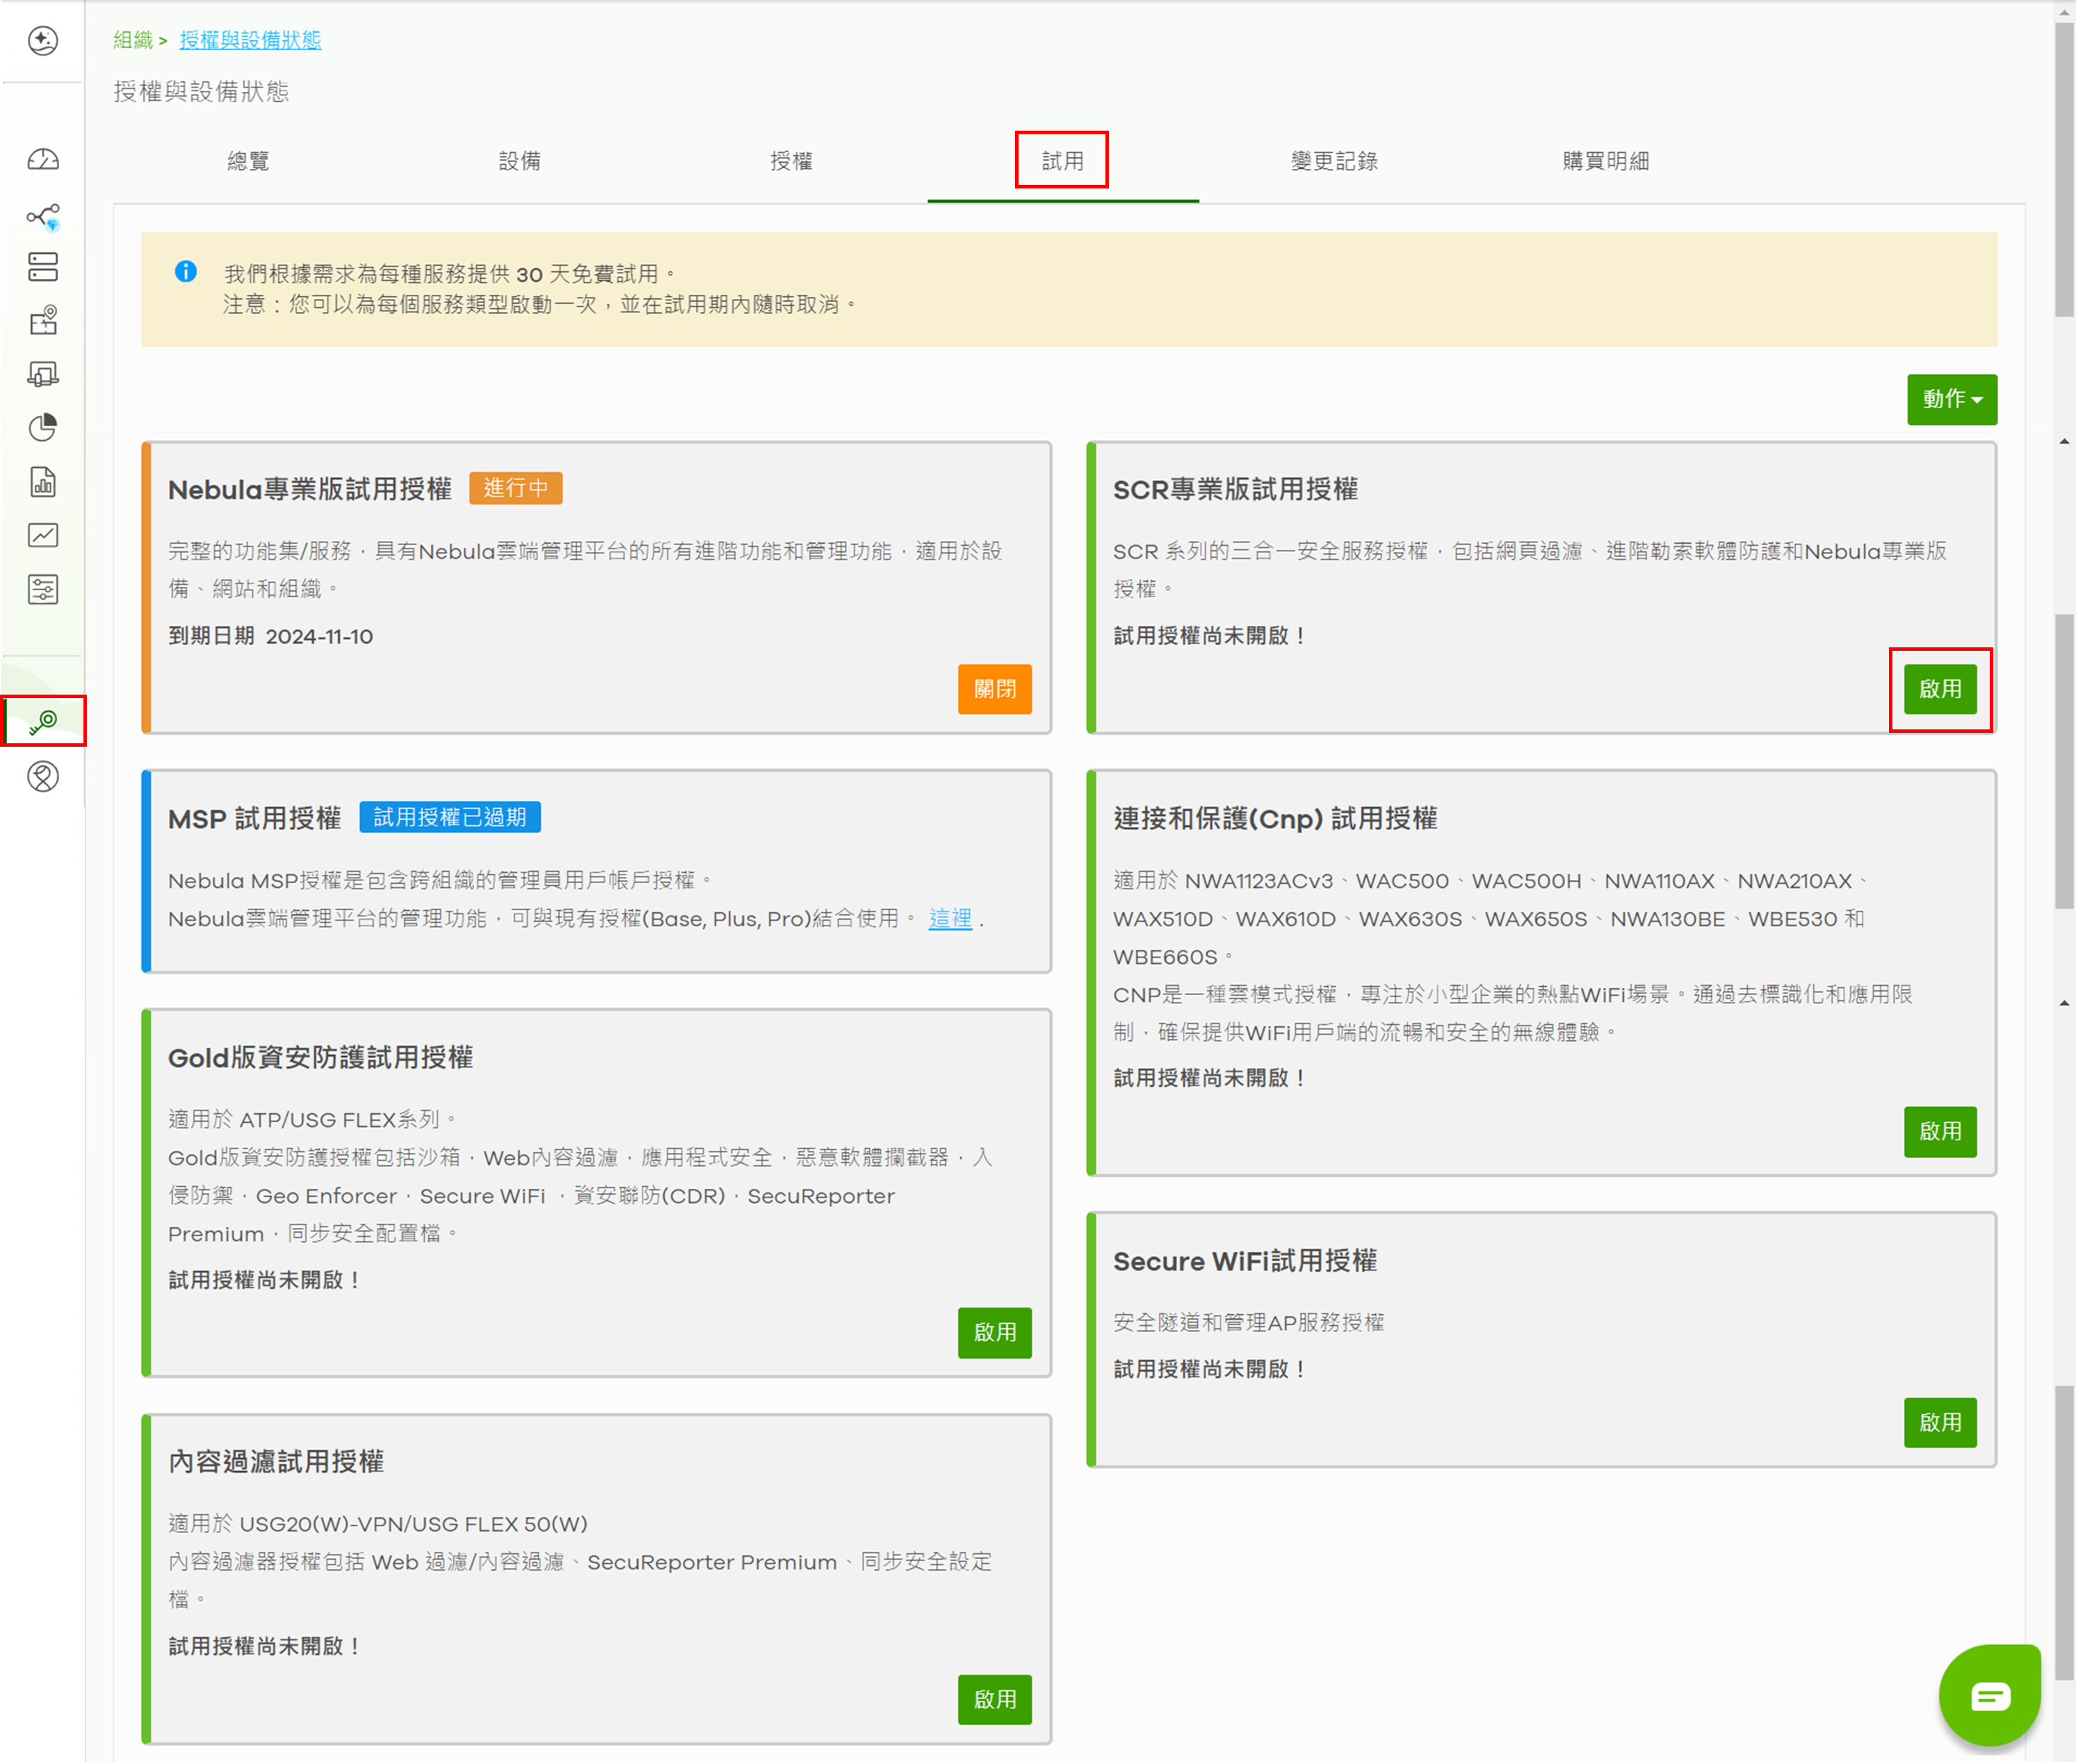Open the dashboard gauge icon in sidebar
The image size is (2076, 1764).
pos(43,160)
